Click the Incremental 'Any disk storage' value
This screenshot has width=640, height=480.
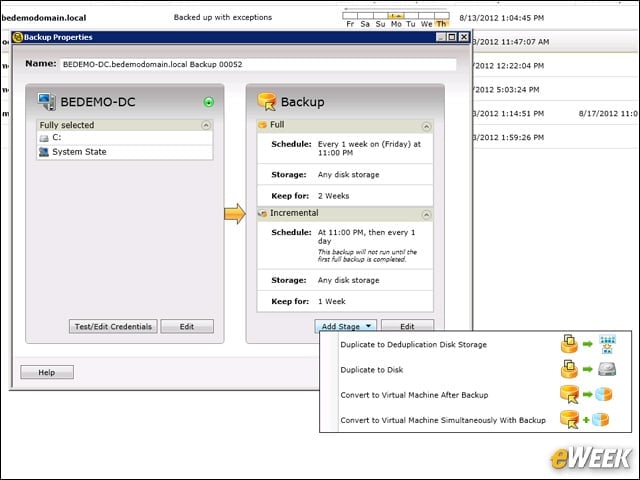coord(349,280)
